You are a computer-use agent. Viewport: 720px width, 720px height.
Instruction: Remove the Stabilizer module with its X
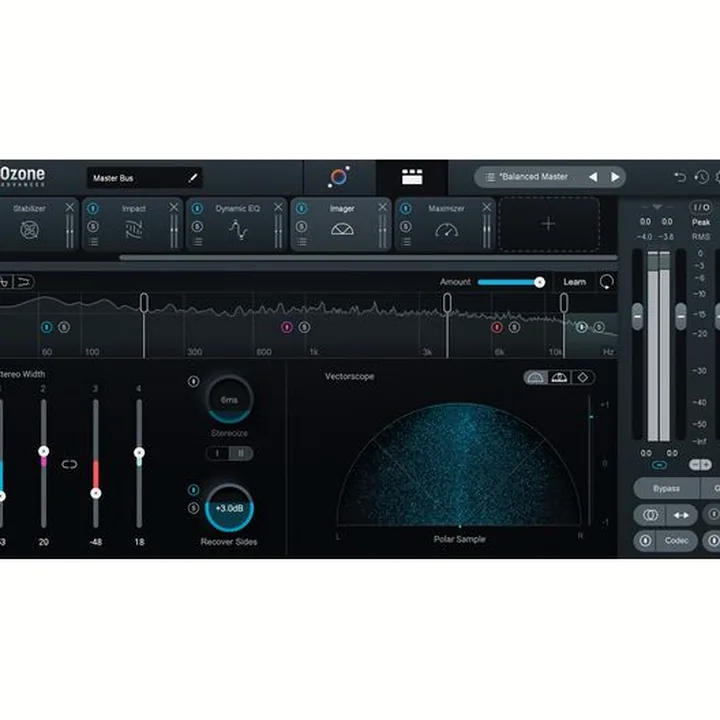tap(69, 208)
